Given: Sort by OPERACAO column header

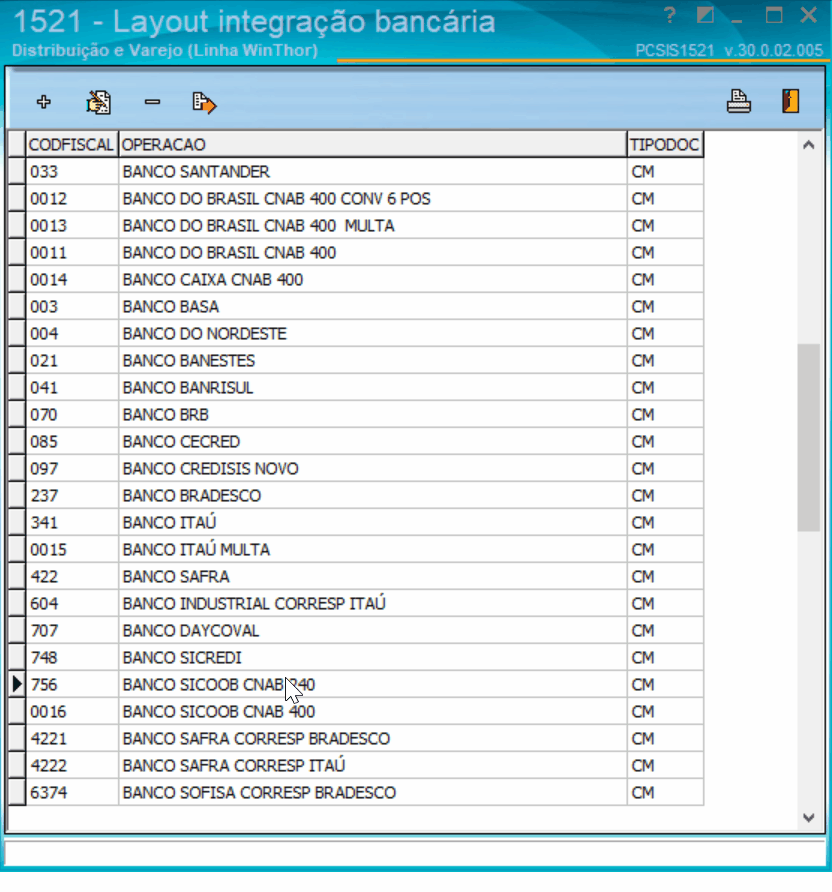Looking at the screenshot, I should pos(372,144).
